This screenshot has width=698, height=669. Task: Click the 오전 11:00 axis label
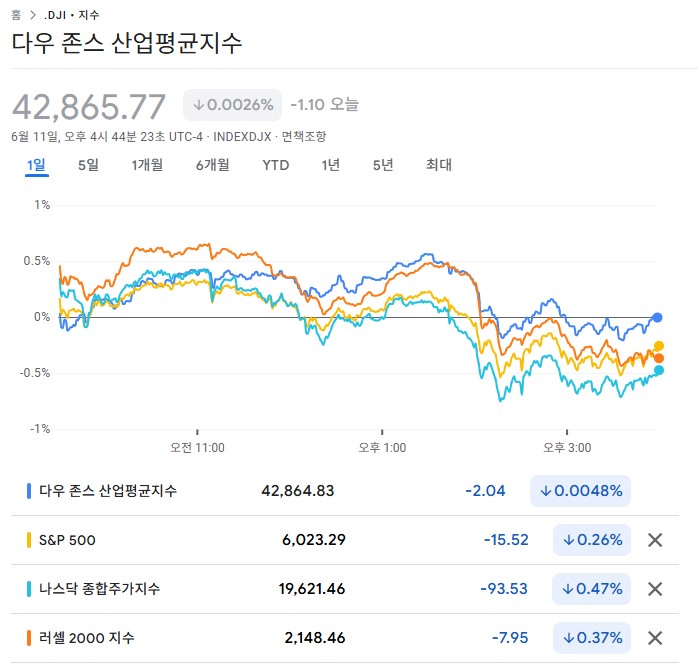pos(197,448)
